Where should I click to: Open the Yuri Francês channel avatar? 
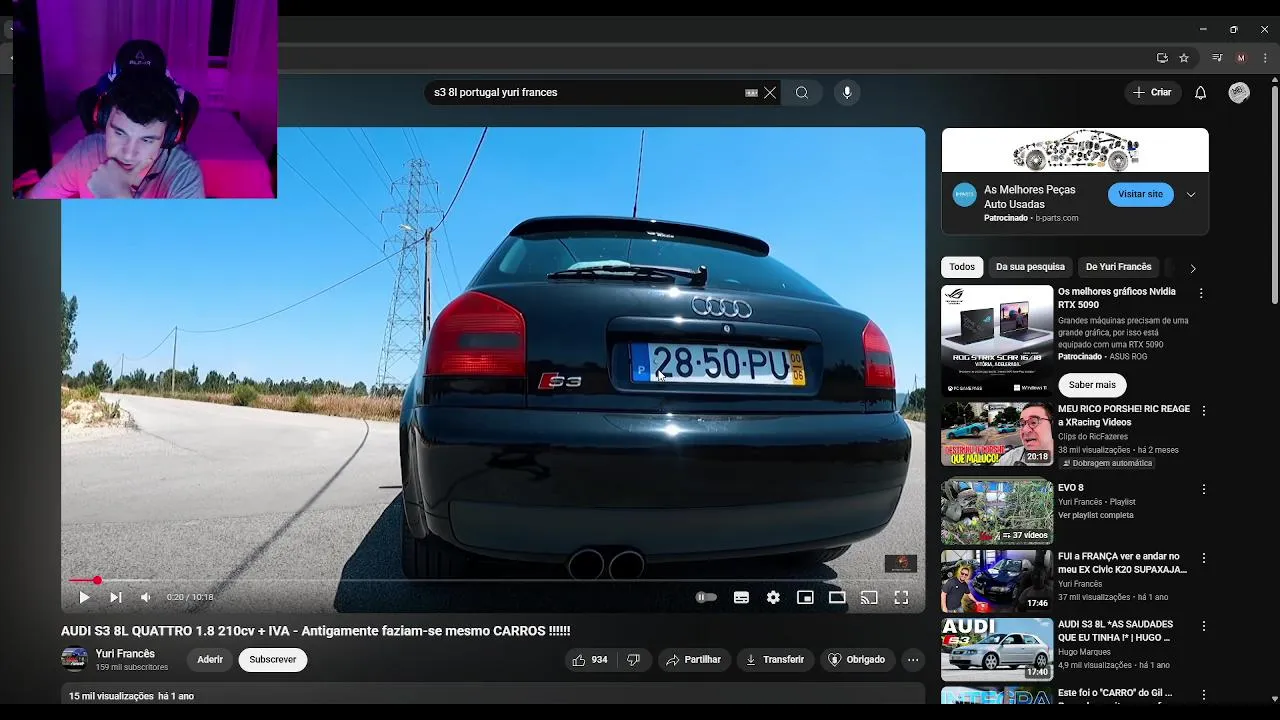(74, 659)
